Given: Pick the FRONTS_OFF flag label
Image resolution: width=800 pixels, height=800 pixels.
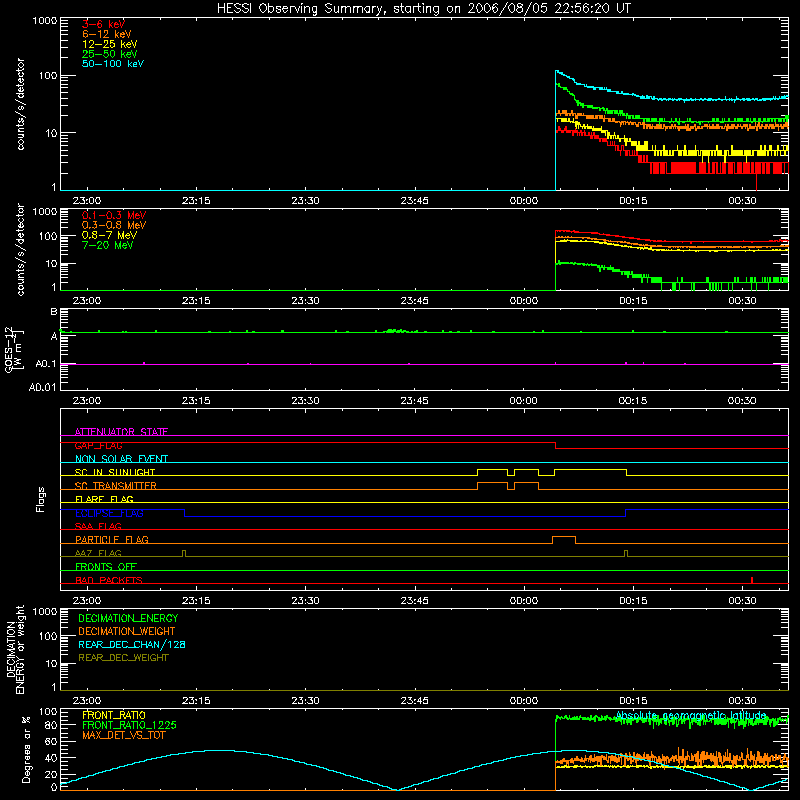Looking at the screenshot, I should point(106,567).
